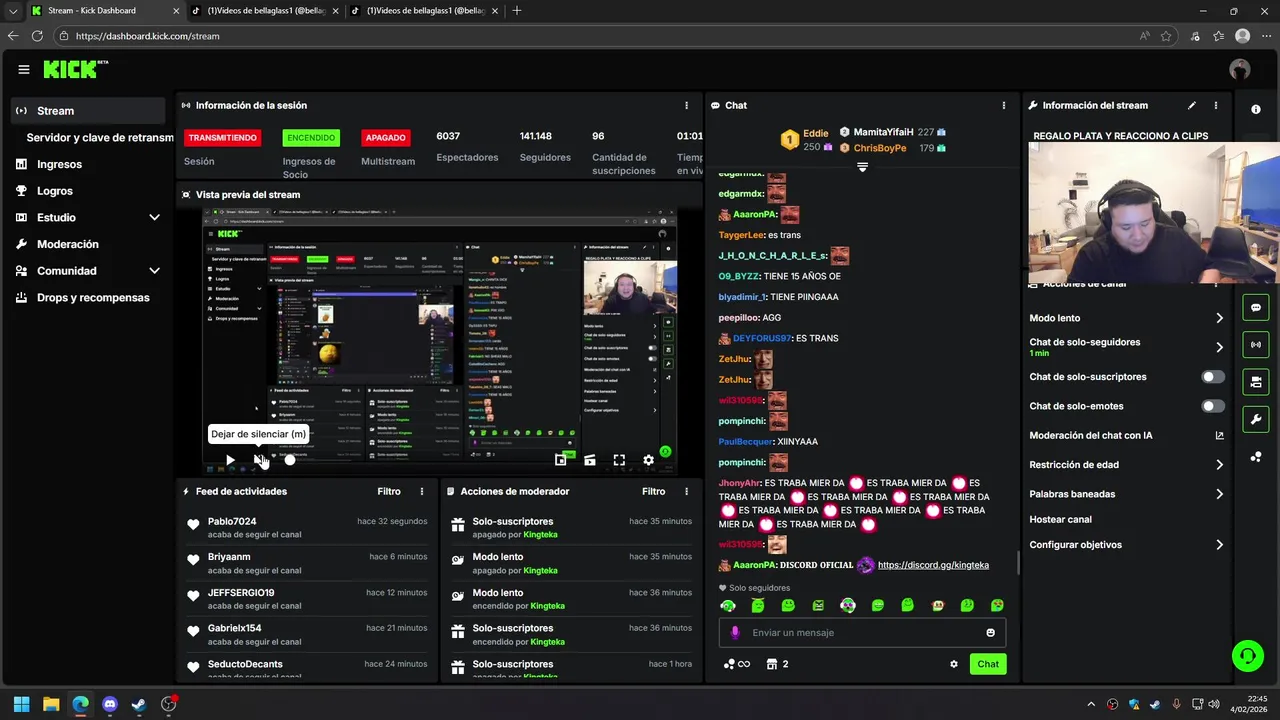Send message with green Chat button

988,664
